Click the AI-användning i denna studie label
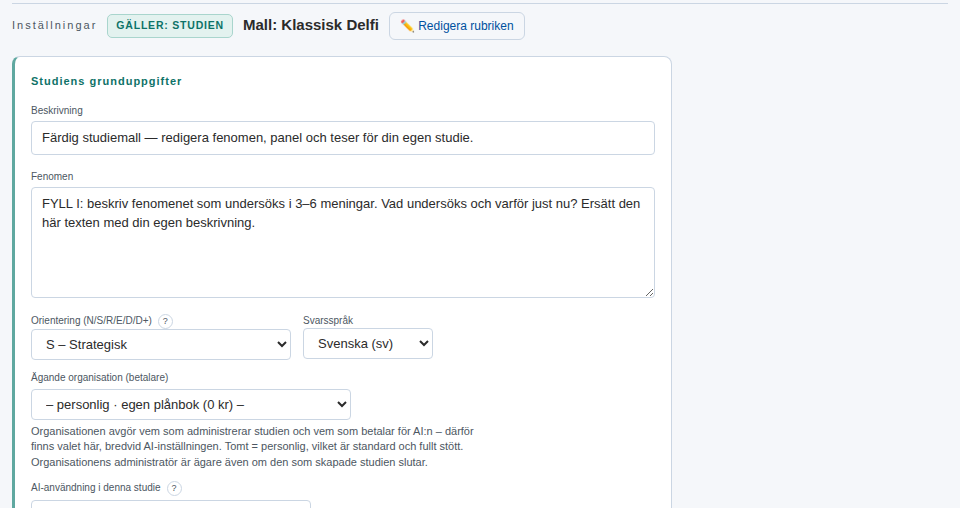Image resolution: width=960 pixels, height=508 pixels. click(96, 487)
